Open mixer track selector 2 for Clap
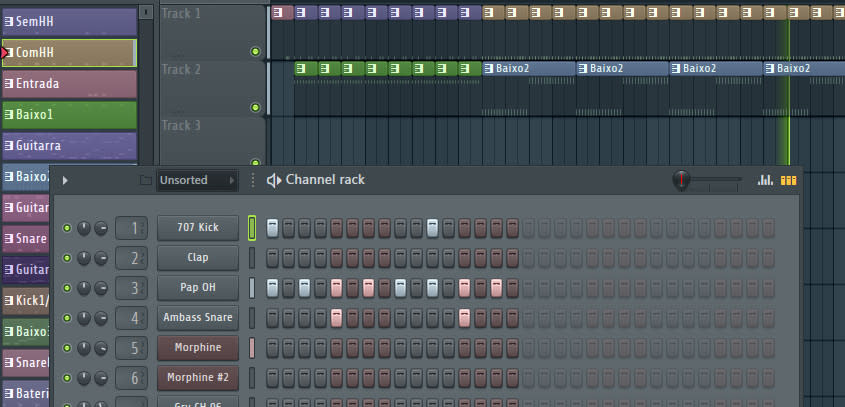Image resolution: width=845 pixels, height=407 pixels. point(131,258)
